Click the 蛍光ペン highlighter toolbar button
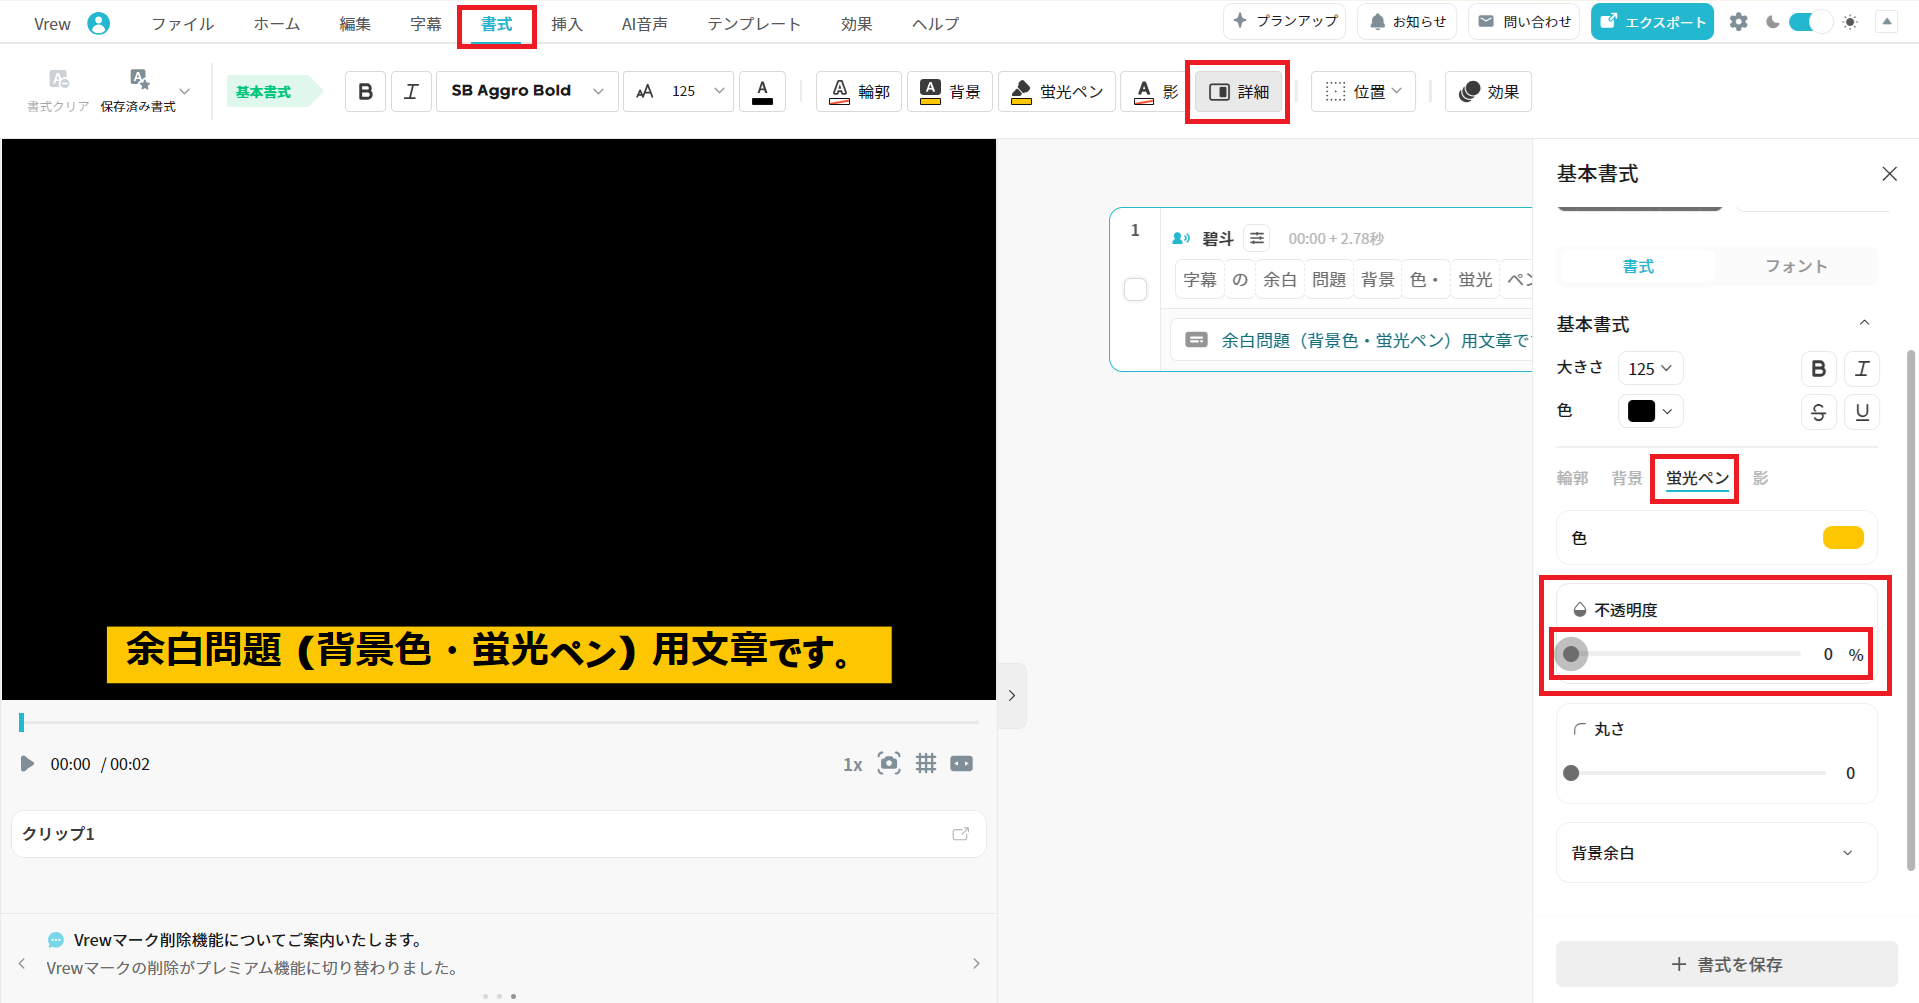This screenshot has height=1003, width=1919. 1056,91
